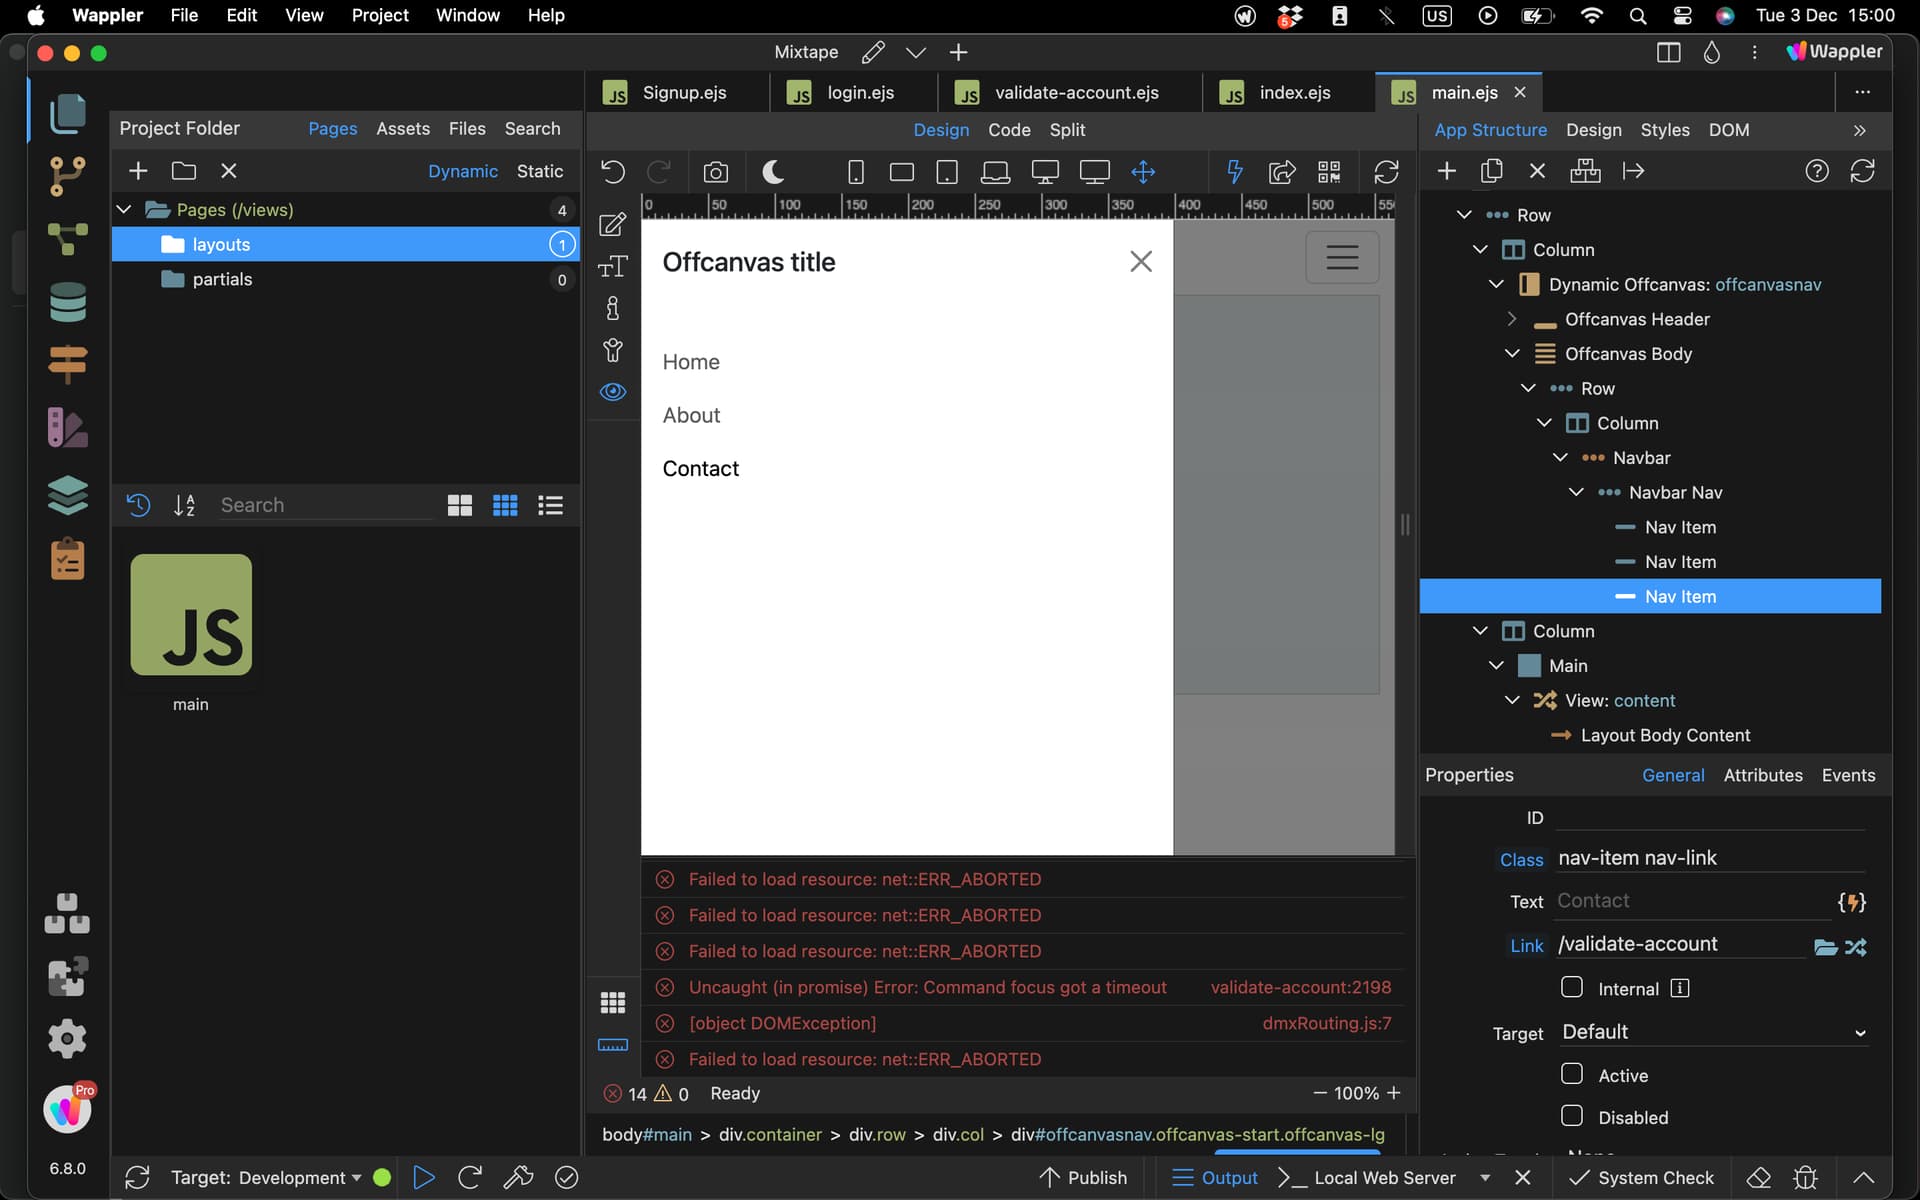The image size is (1920, 1200).
Task: Open the Project menu in menu bar
Action: click(x=380, y=15)
